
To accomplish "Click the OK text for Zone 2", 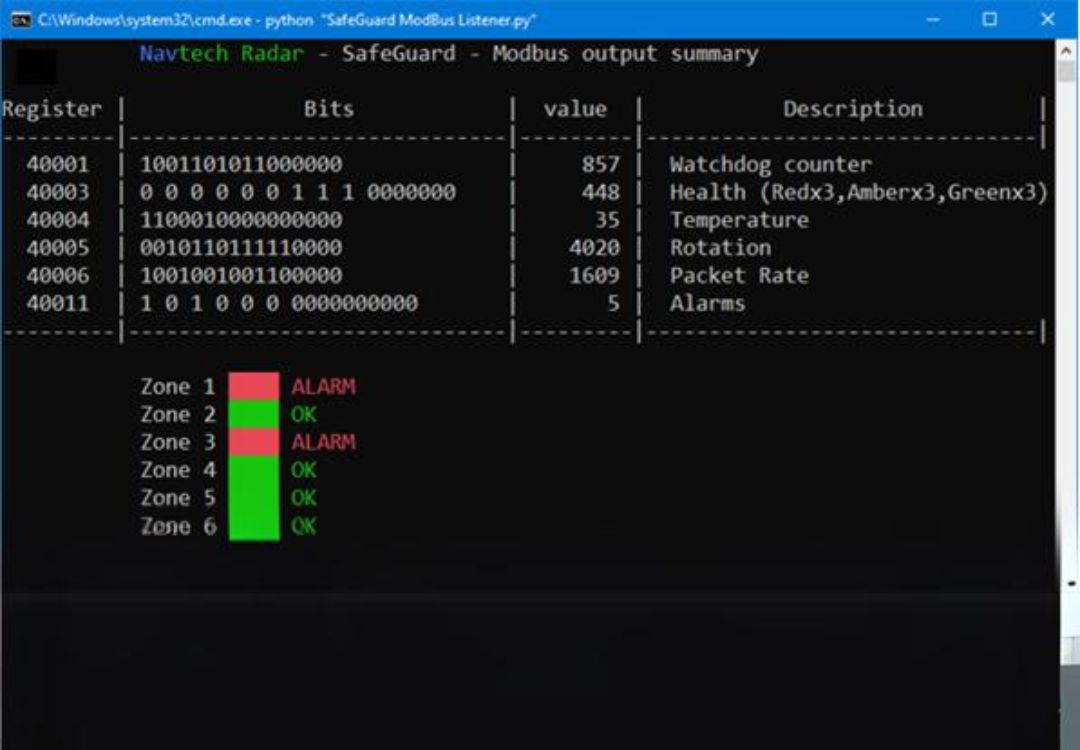I will coord(304,415).
